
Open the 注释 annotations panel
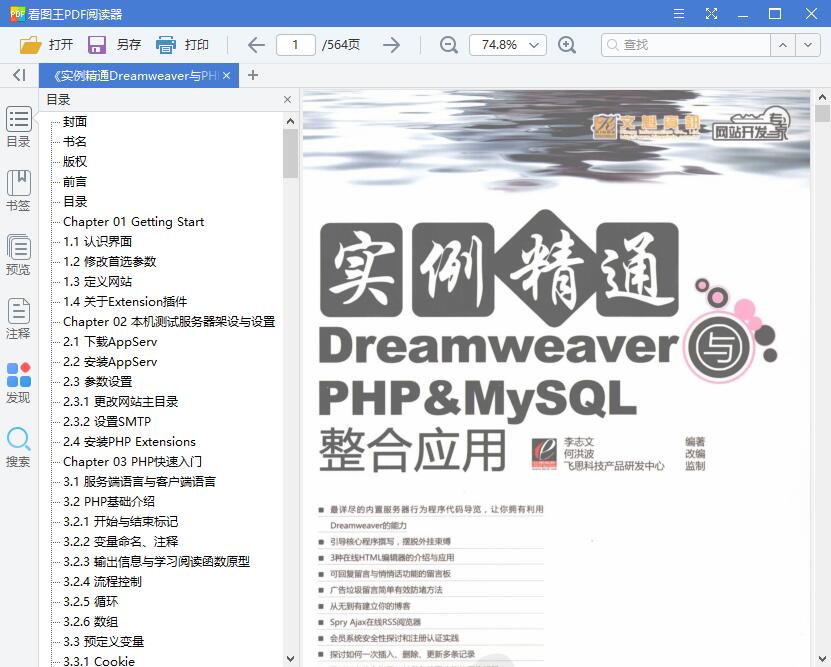point(19,319)
